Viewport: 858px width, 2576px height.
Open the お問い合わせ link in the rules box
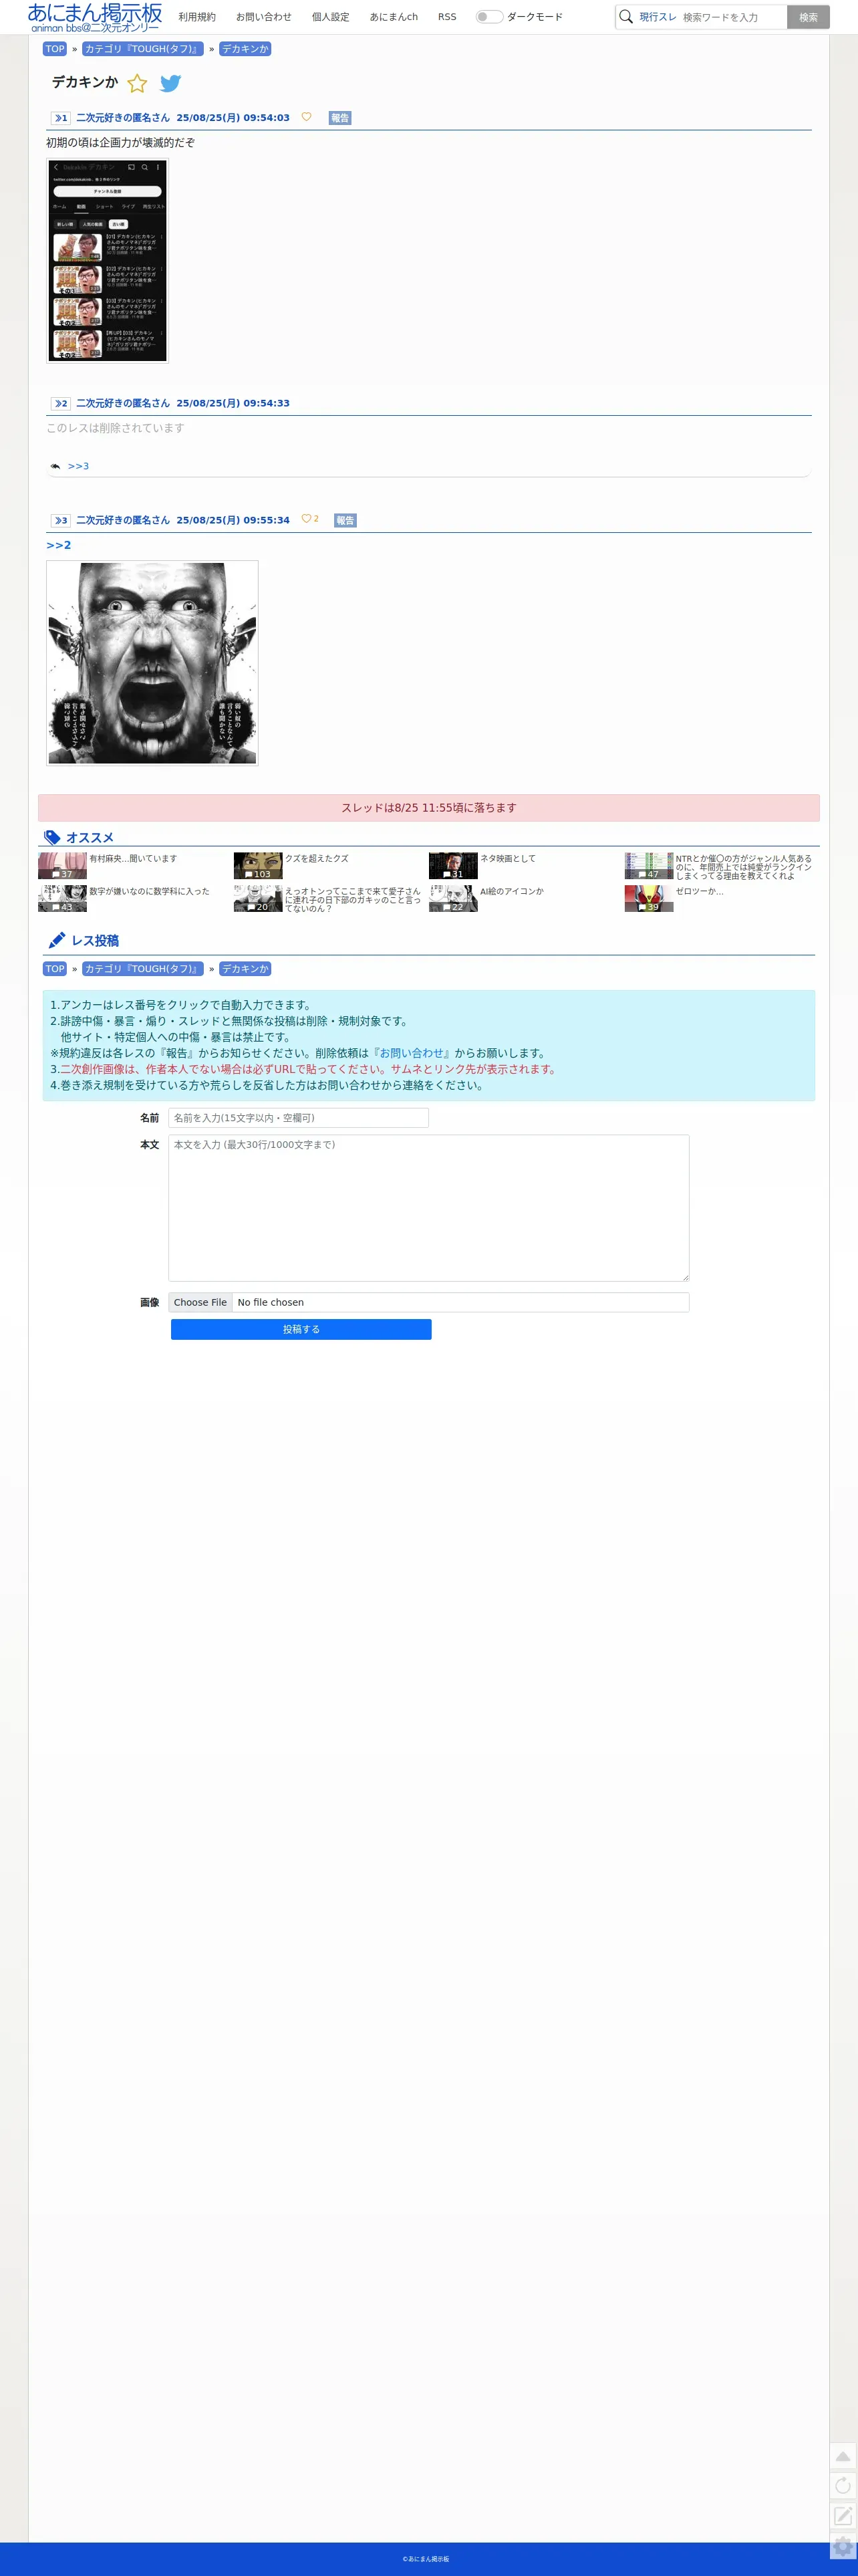tap(411, 1053)
